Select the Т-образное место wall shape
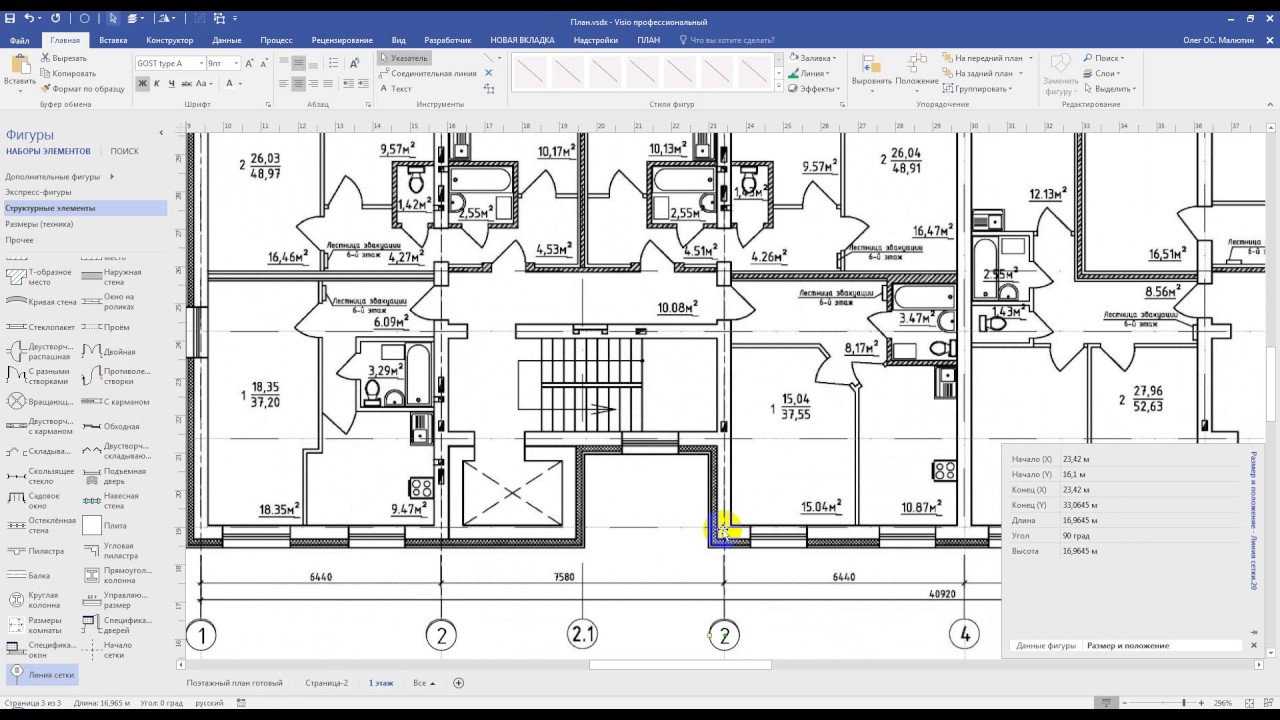Viewport: 1280px width, 720px height. point(40,277)
